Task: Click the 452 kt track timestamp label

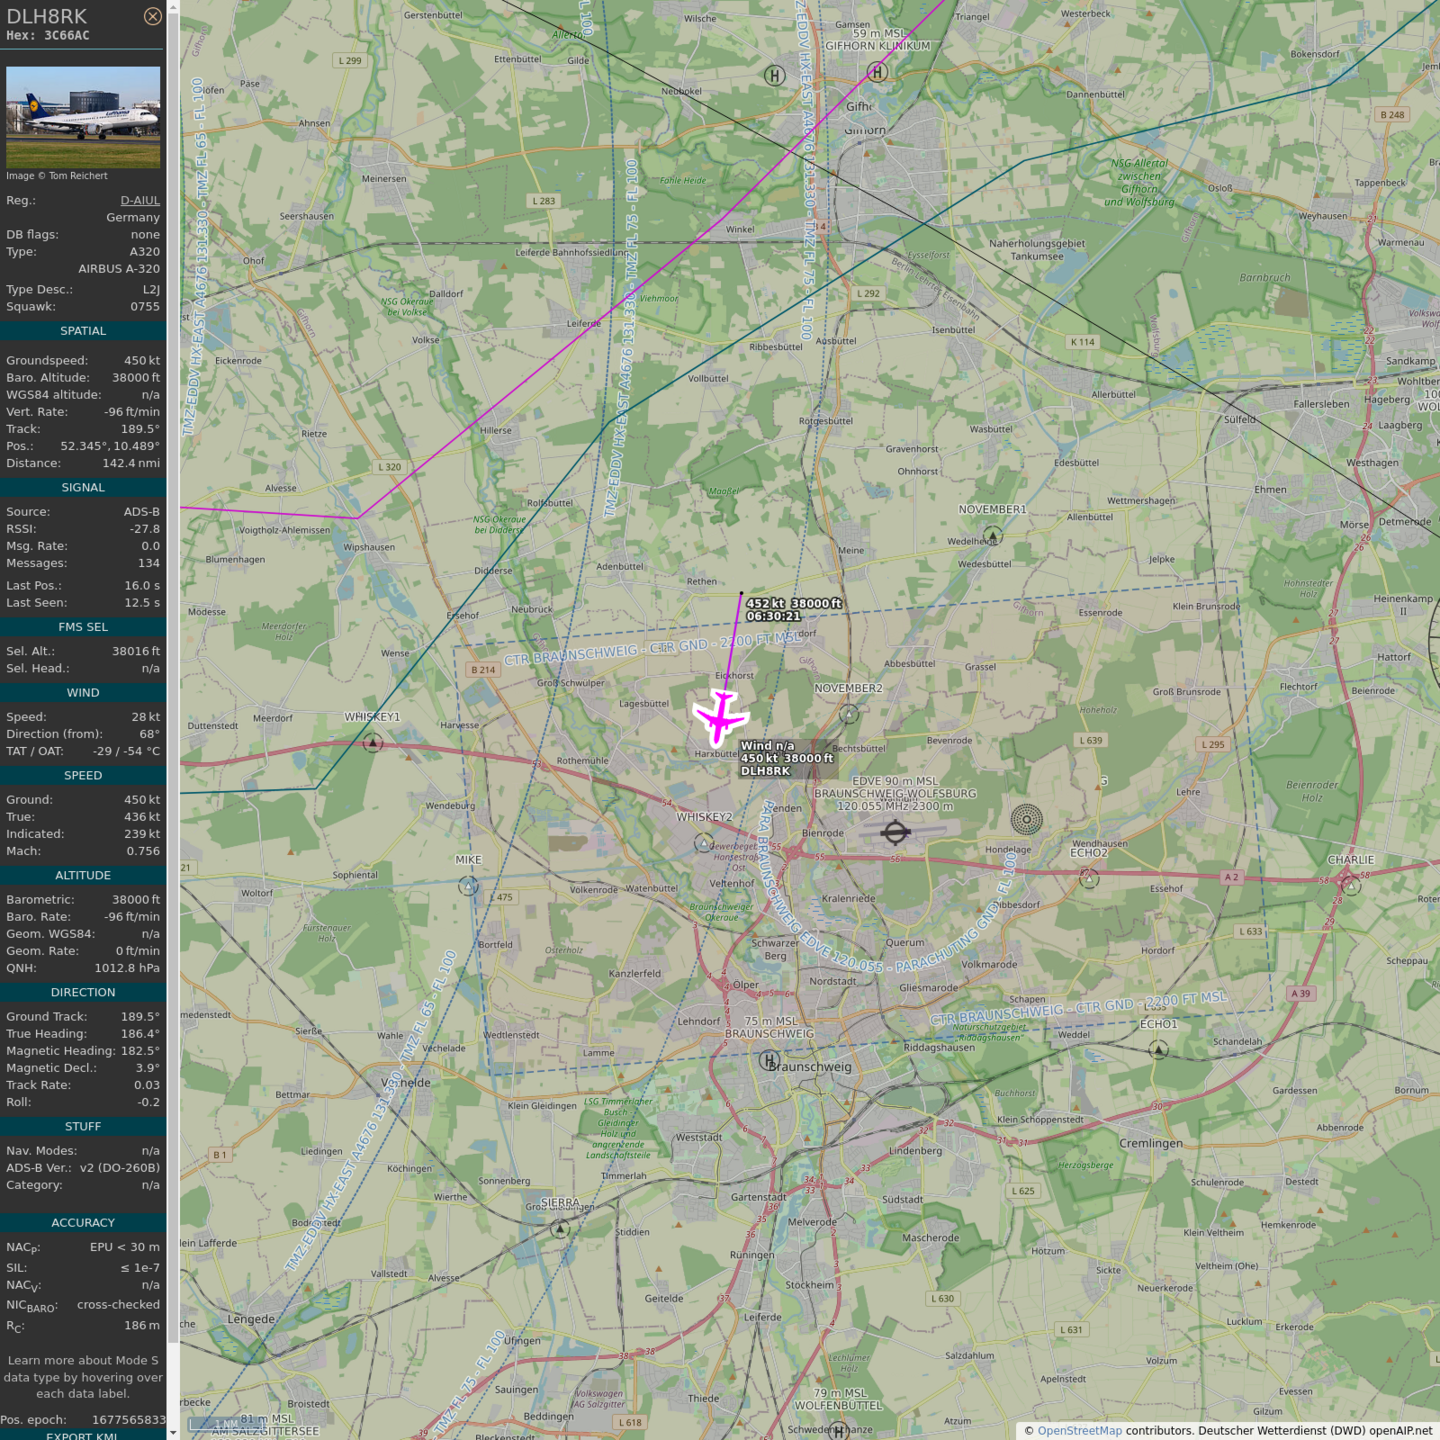Action: click(793, 610)
